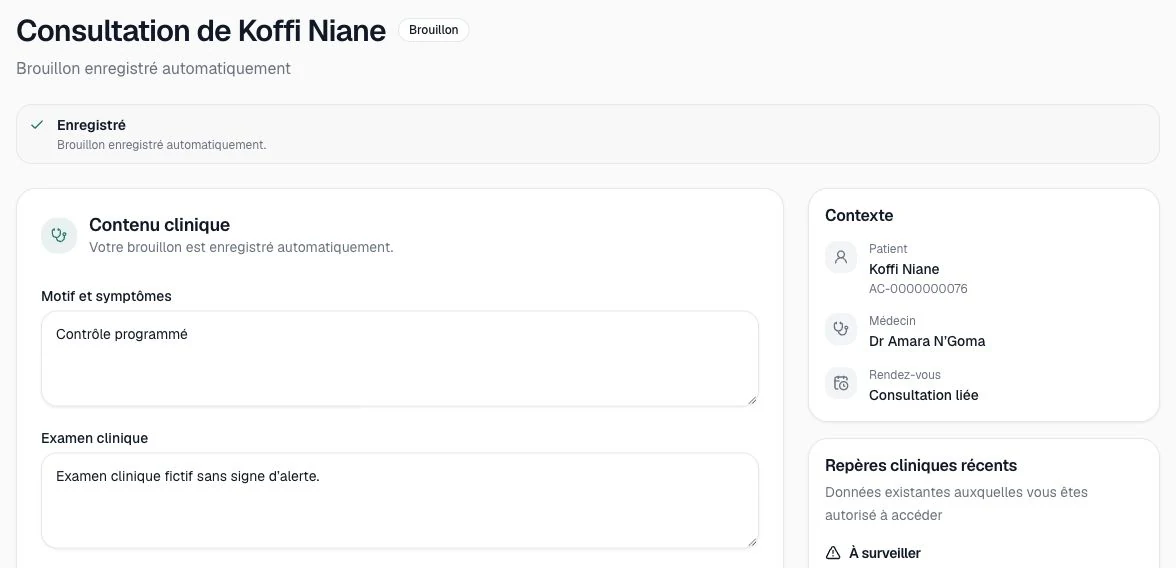
Task: Click the Examen clinique label
Action: (94, 438)
